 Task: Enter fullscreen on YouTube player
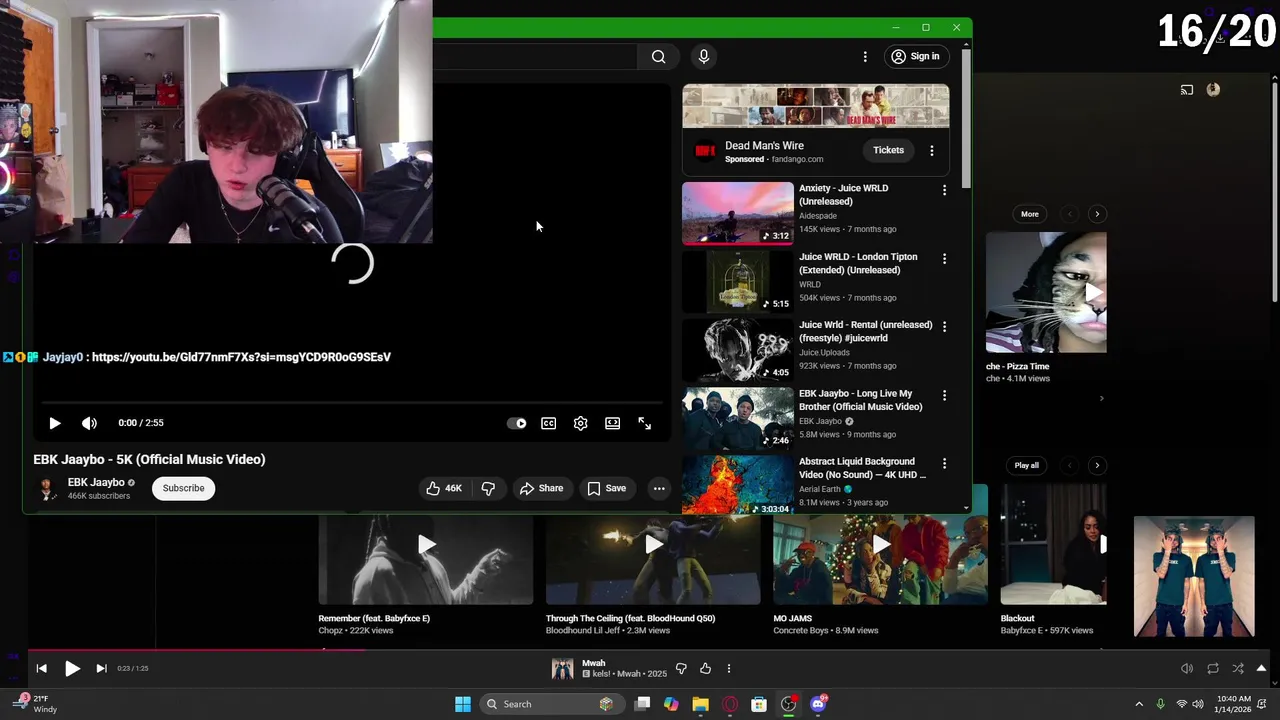645,423
